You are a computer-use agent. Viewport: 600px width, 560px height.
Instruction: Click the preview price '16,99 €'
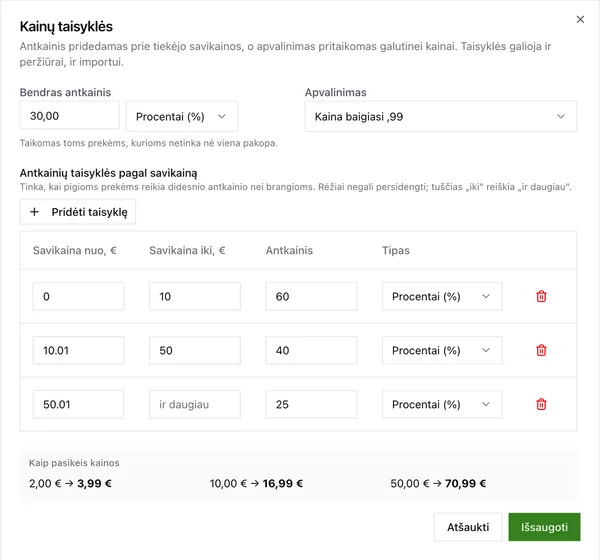283,483
